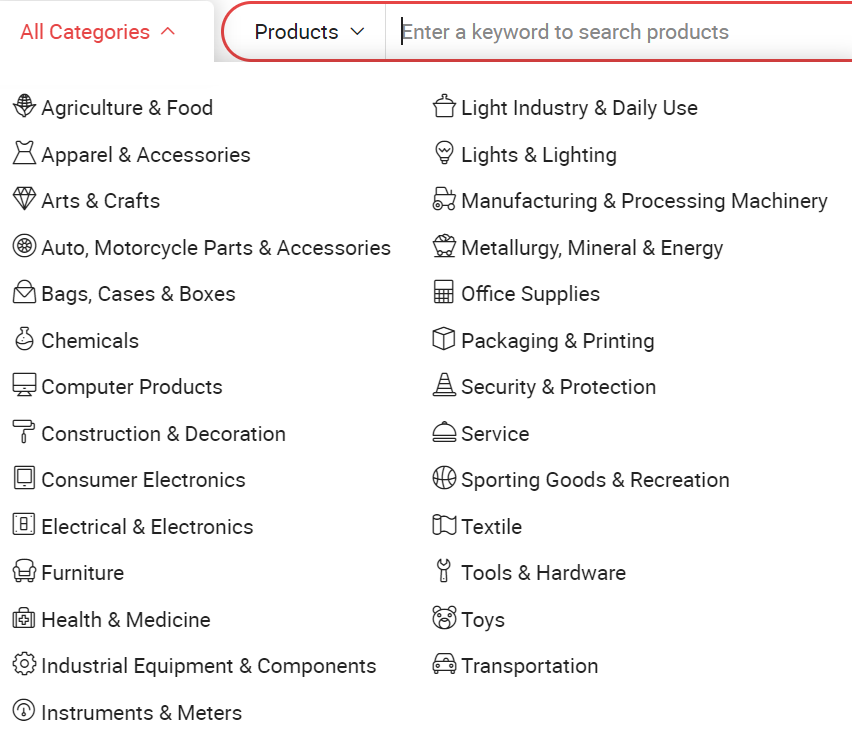This screenshot has width=852, height=736.
Task: Click the diamond icon for Arts & Crafts
Action: pos(24,199)
